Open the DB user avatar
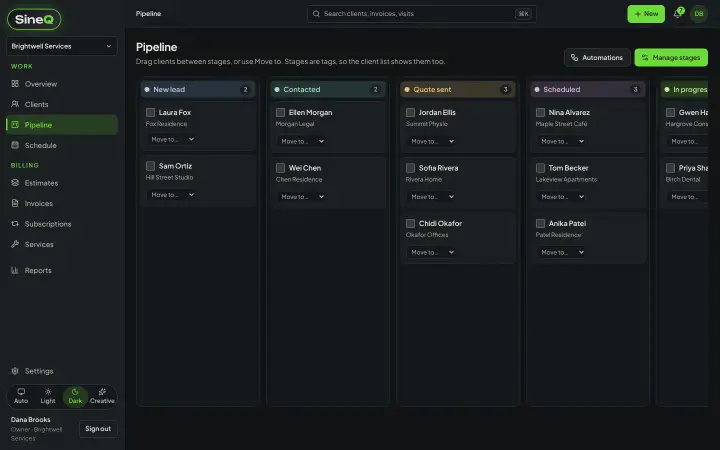Screen dimensions: 720x450 click(699, 14)
